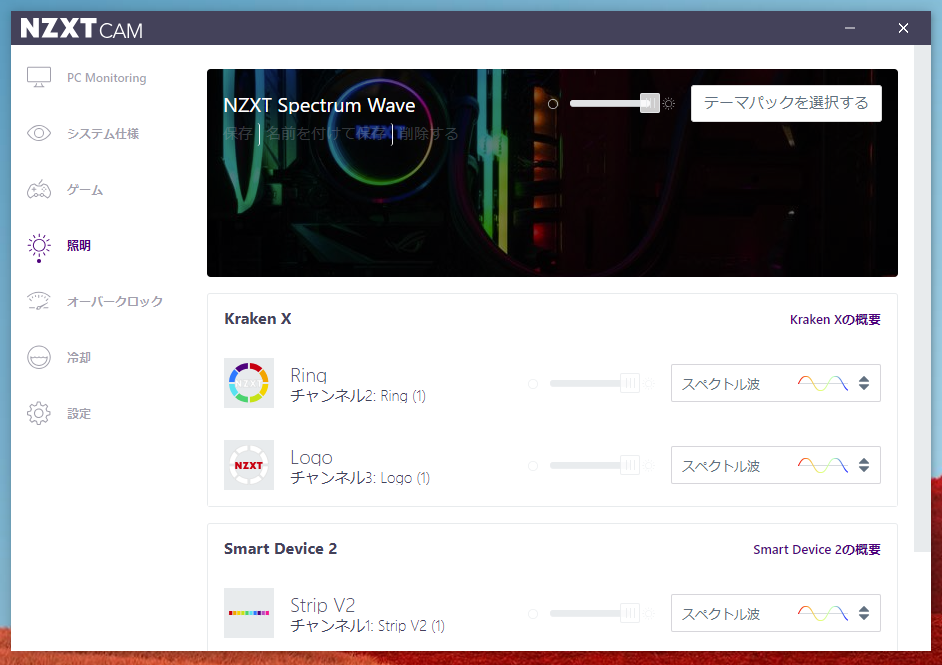Screen dimensions: 942x665
Task: Open Kraken Xの概要 link
Action: tap(835, 320)
